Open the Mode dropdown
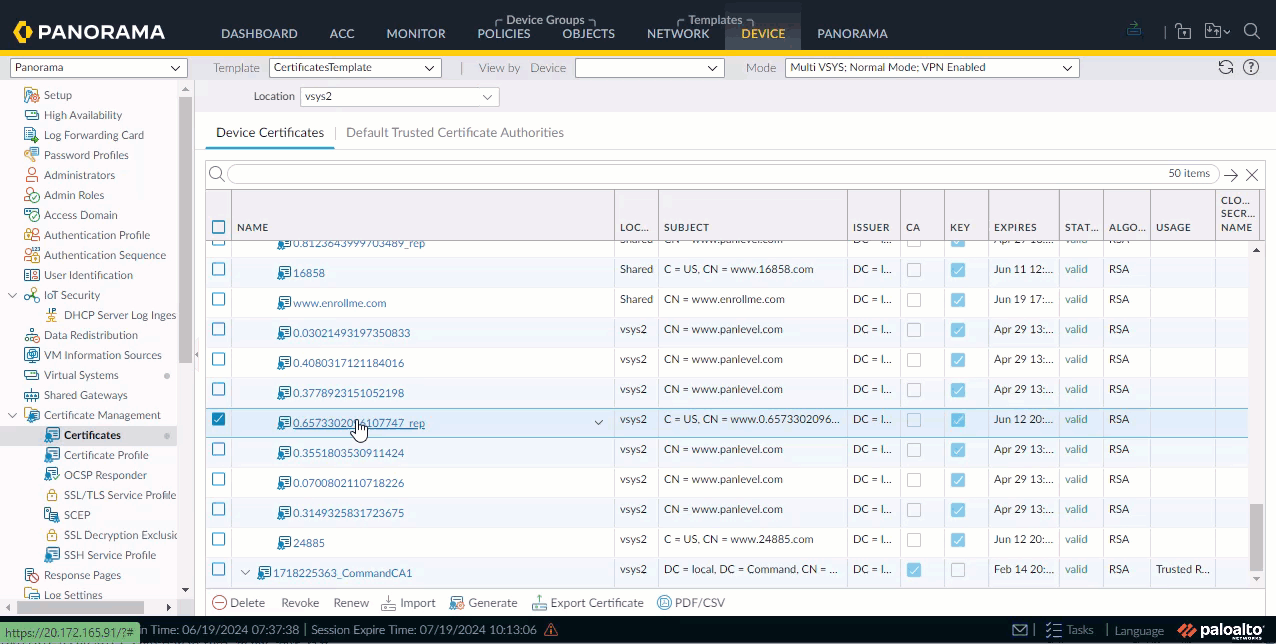The image size is (1276, 644). click(932, 68)
